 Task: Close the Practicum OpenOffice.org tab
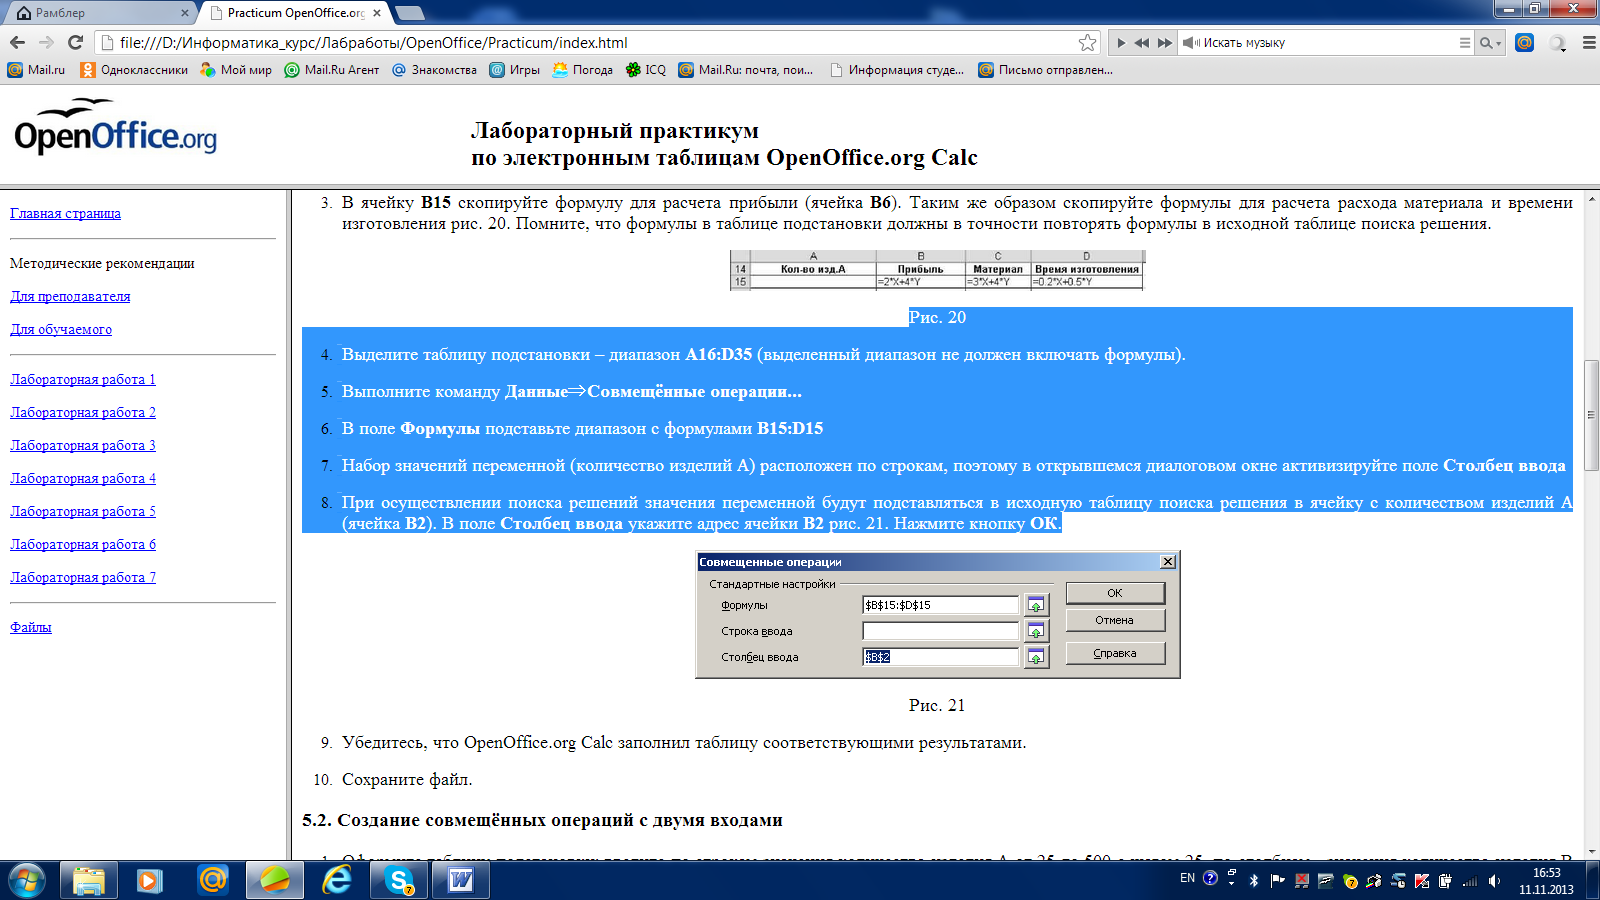pos(377,13)
